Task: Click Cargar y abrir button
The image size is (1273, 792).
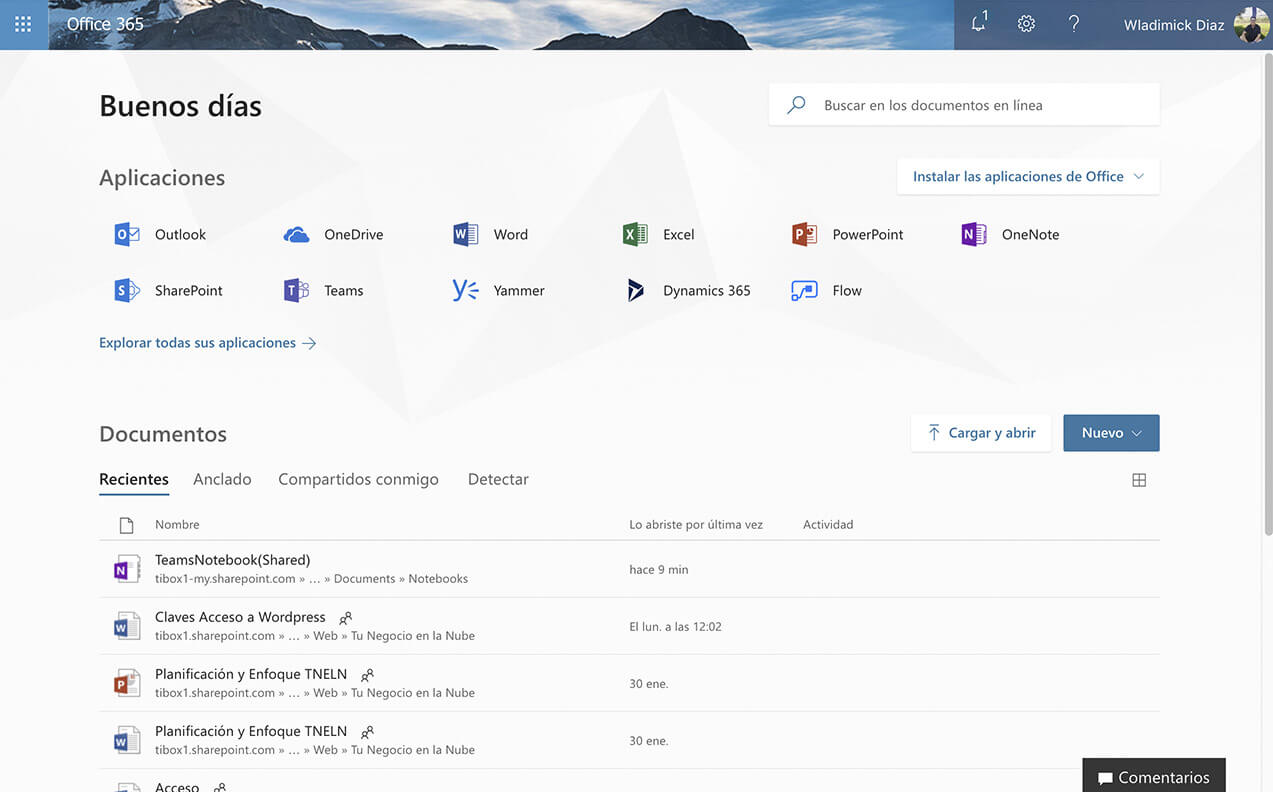Action: click(981, 433)
